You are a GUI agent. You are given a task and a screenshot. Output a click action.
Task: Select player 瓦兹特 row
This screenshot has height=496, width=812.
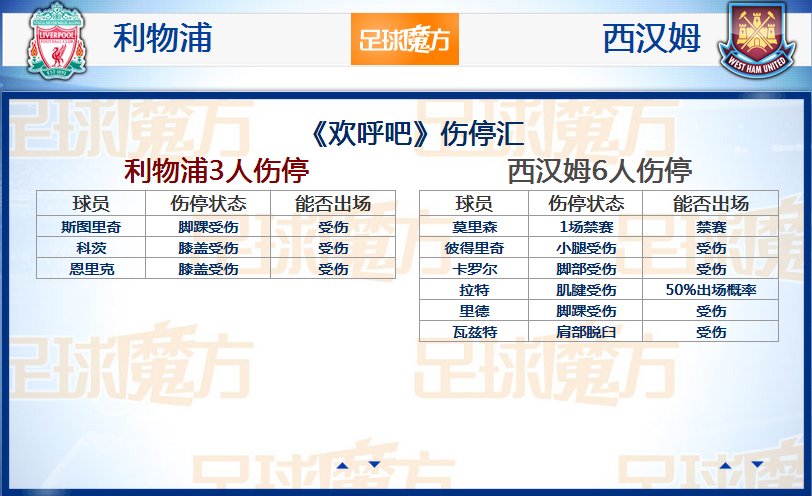(x=473, y=332)
